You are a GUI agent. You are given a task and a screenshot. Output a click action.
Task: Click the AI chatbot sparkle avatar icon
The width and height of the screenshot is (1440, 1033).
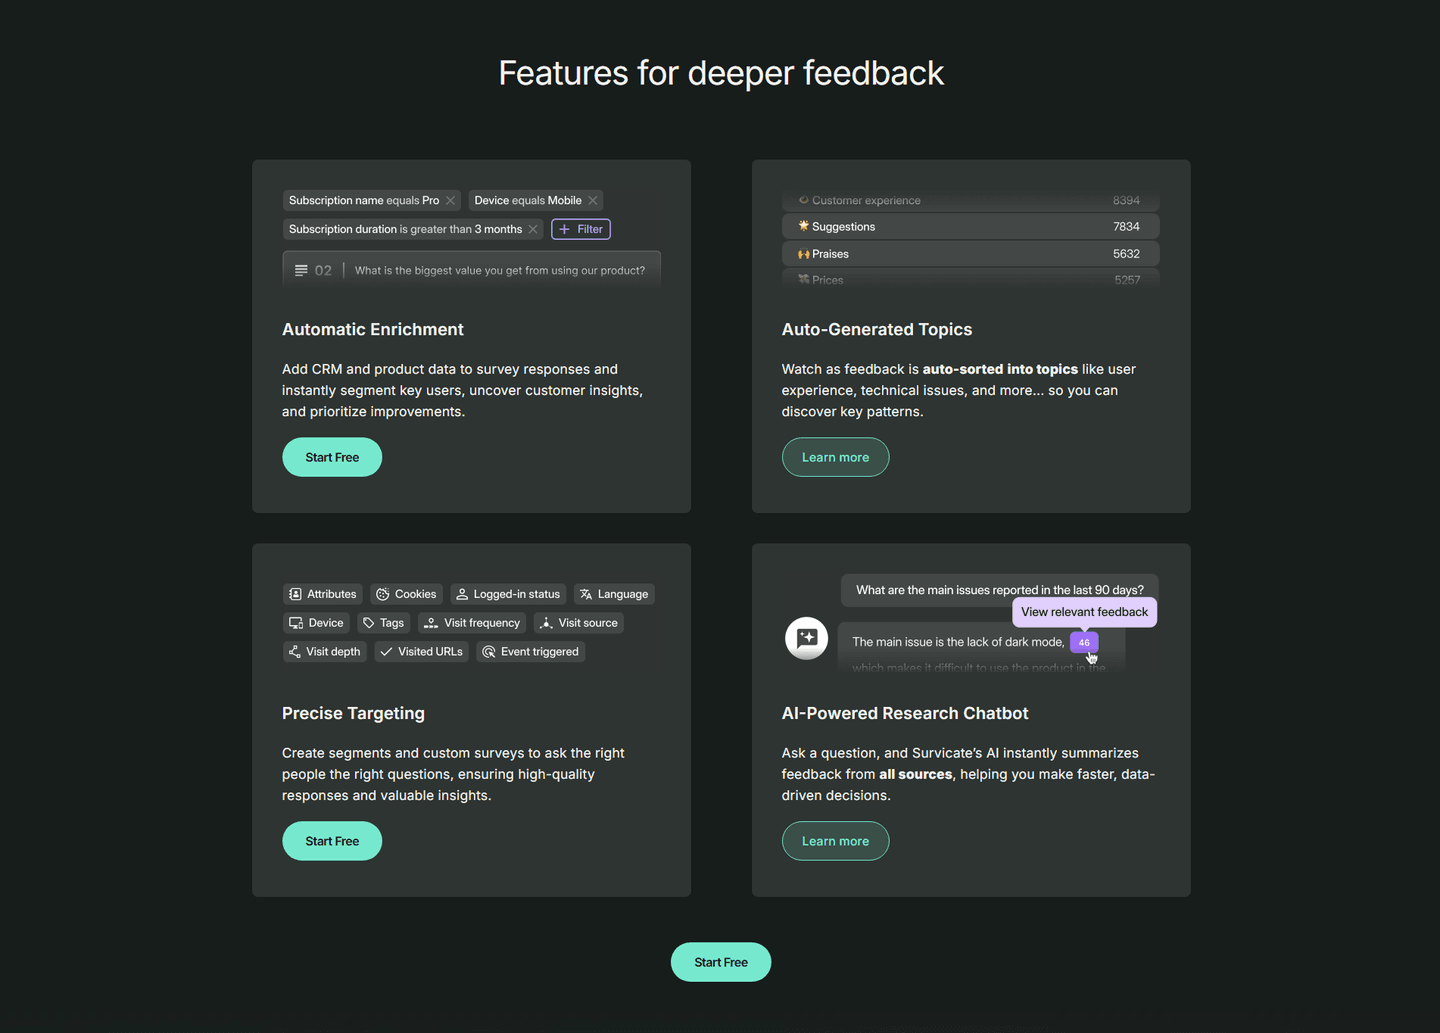click(806, 638)
